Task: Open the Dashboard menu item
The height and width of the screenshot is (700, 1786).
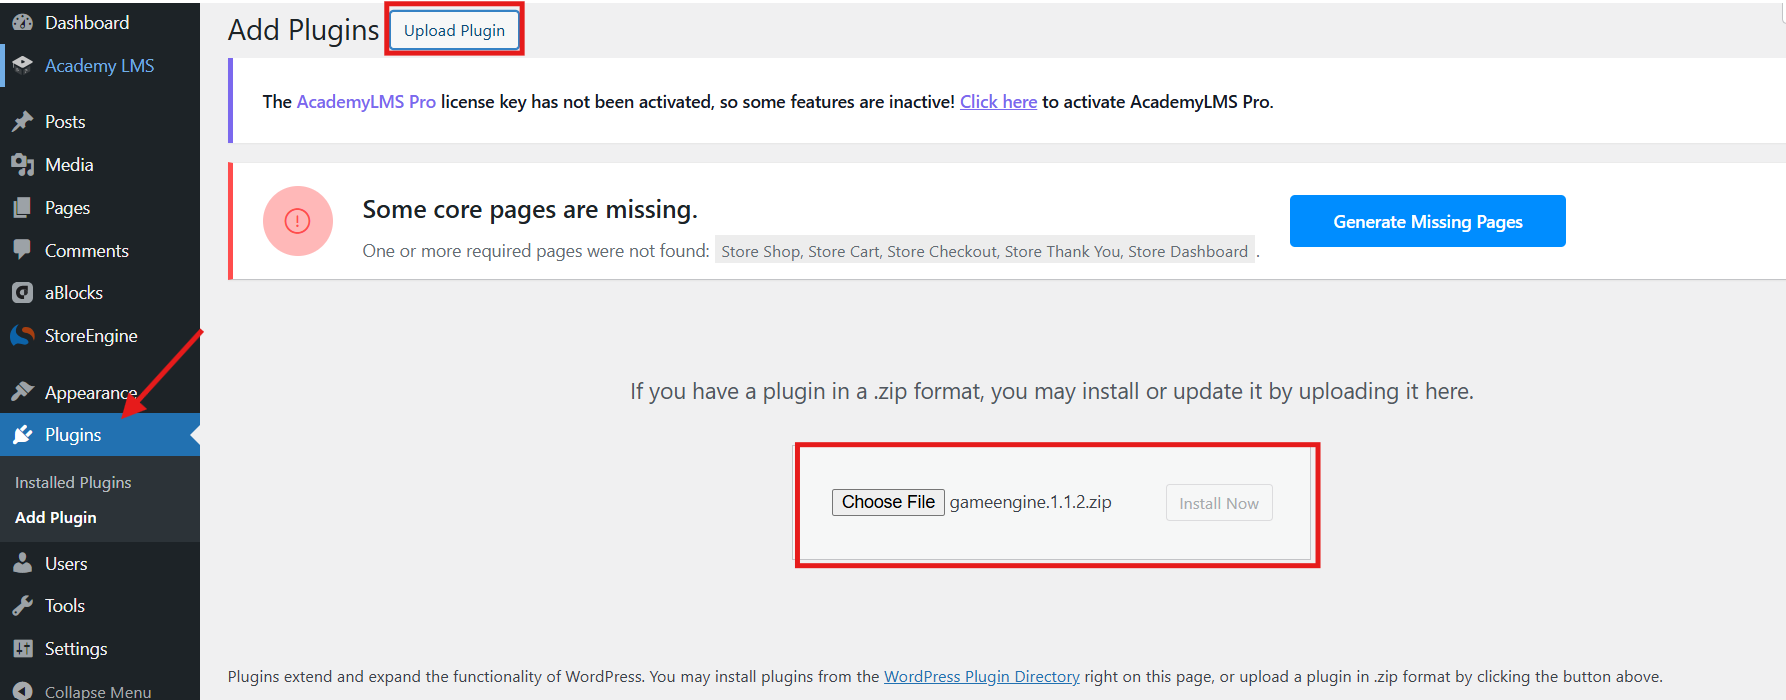Action: click(x=100, y=22)
